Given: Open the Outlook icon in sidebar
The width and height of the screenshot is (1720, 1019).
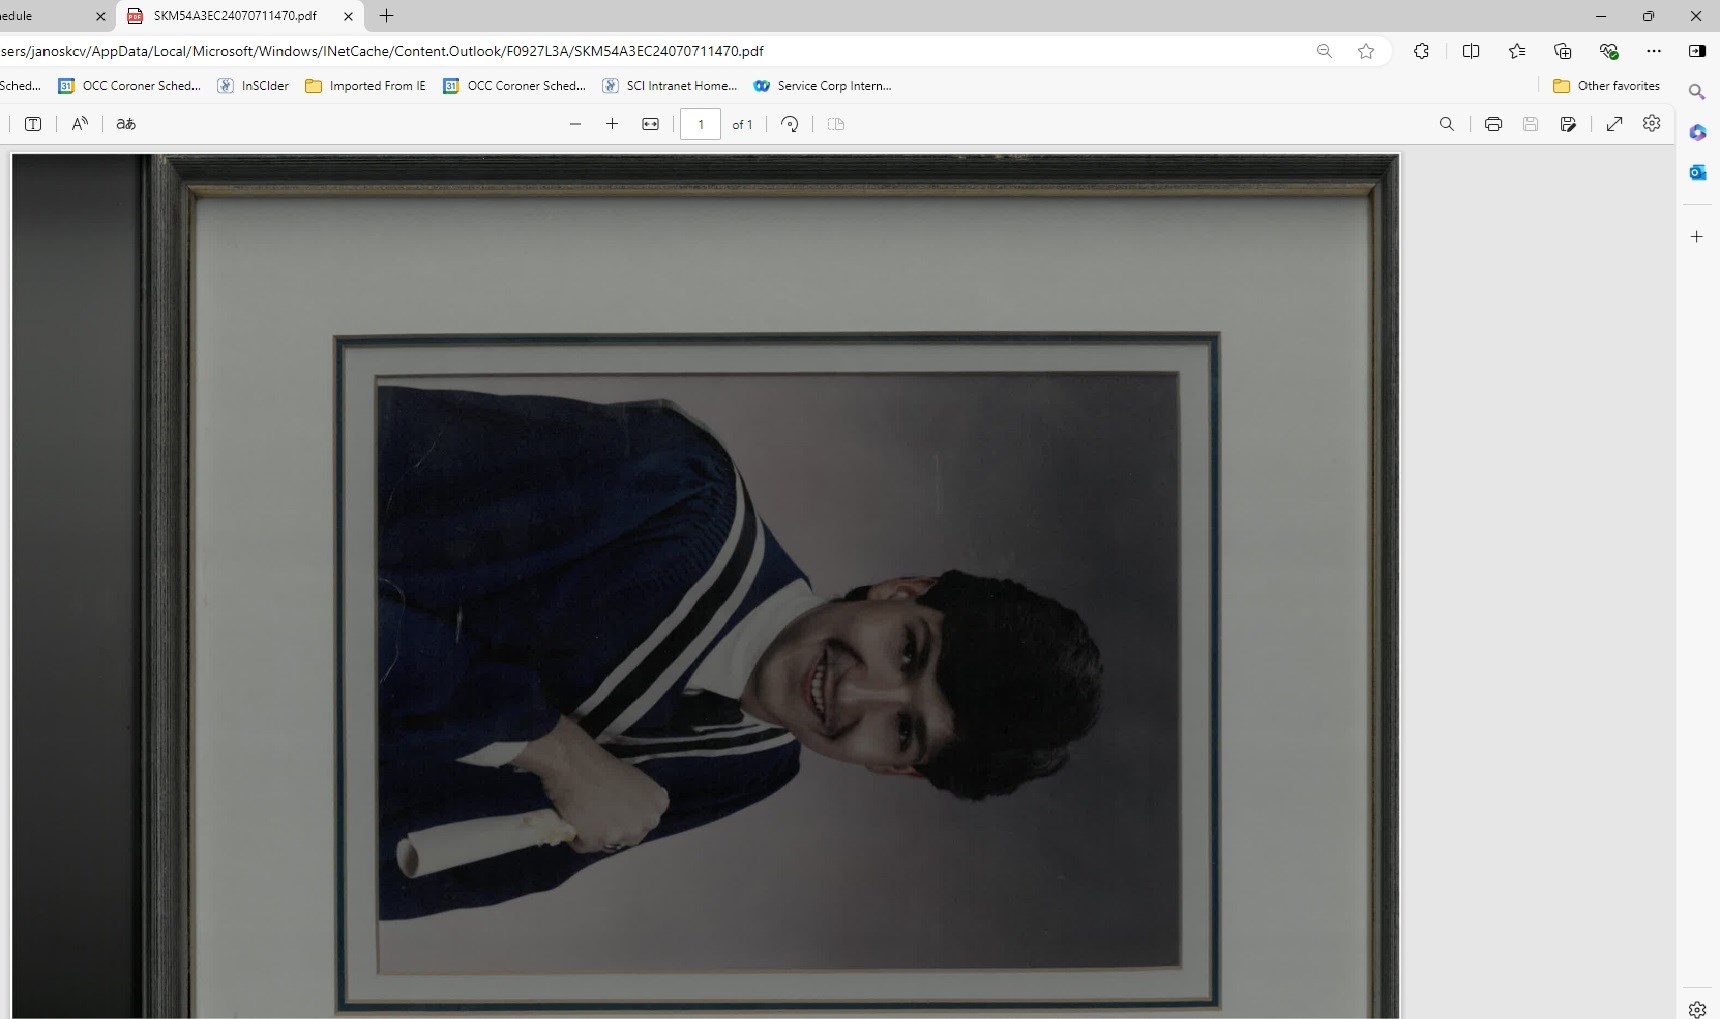Looking at the screenshot, I should pyautogui.click(x=1697, y=173).
